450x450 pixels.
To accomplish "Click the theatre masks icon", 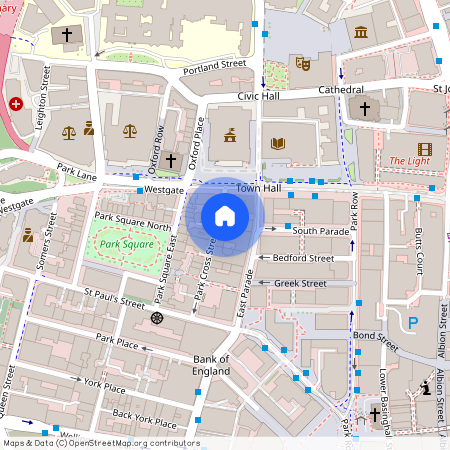I will click(303, 63).
